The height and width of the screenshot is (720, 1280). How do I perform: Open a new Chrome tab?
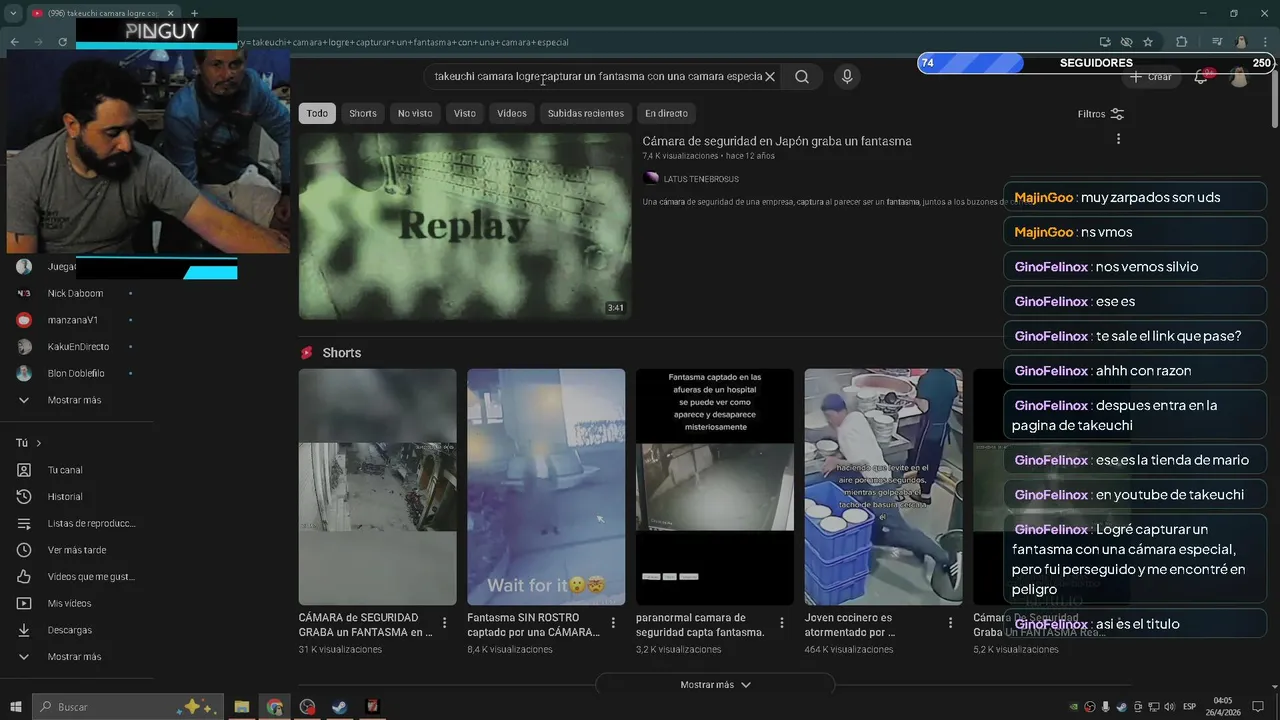point(194,13)
